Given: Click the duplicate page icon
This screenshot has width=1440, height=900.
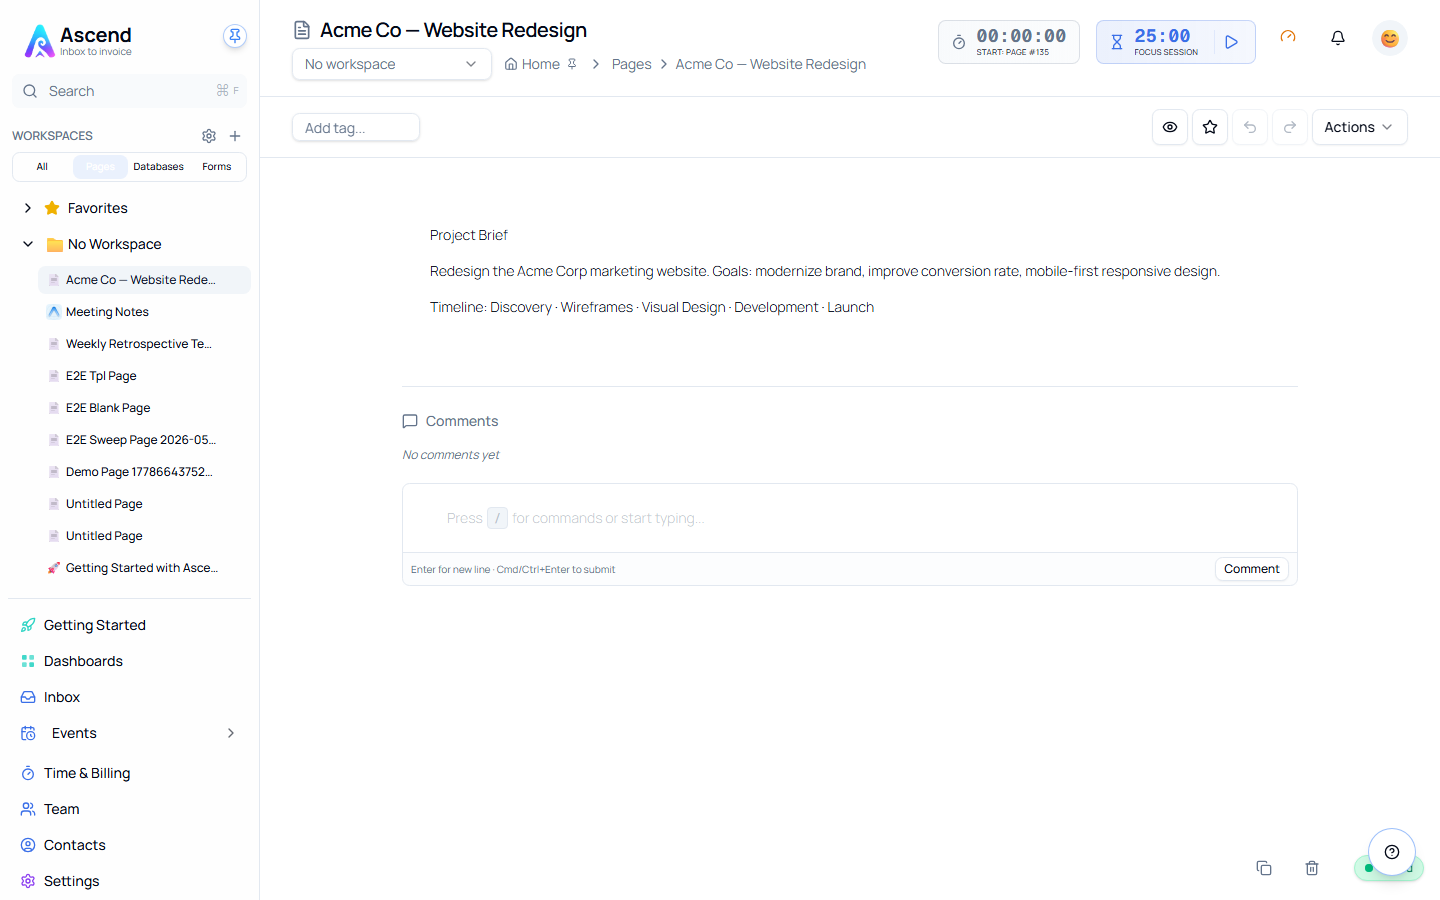Looking at the screenshot, I should (1264, 868).
